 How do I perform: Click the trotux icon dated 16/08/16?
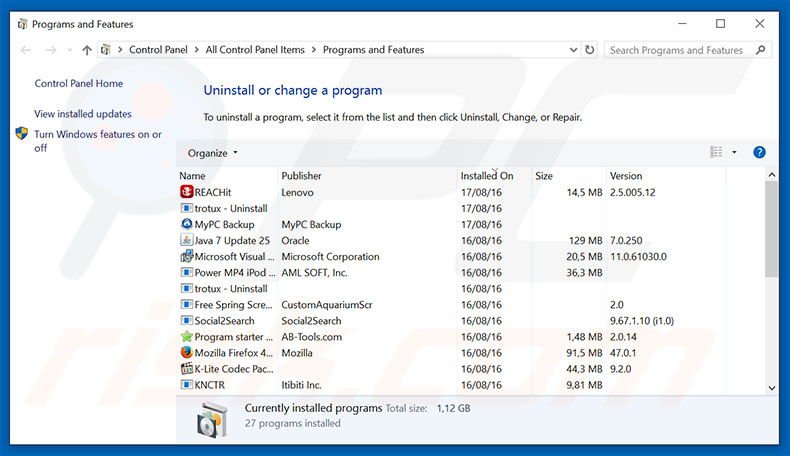coord(186,289)
